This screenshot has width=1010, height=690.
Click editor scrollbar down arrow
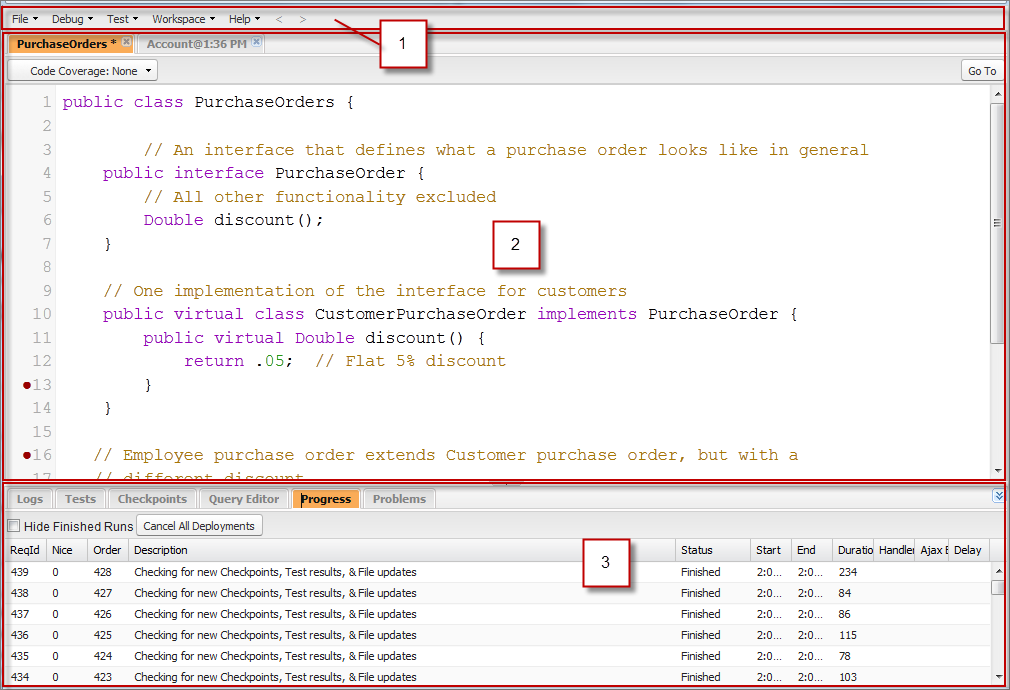pos(997,471)
